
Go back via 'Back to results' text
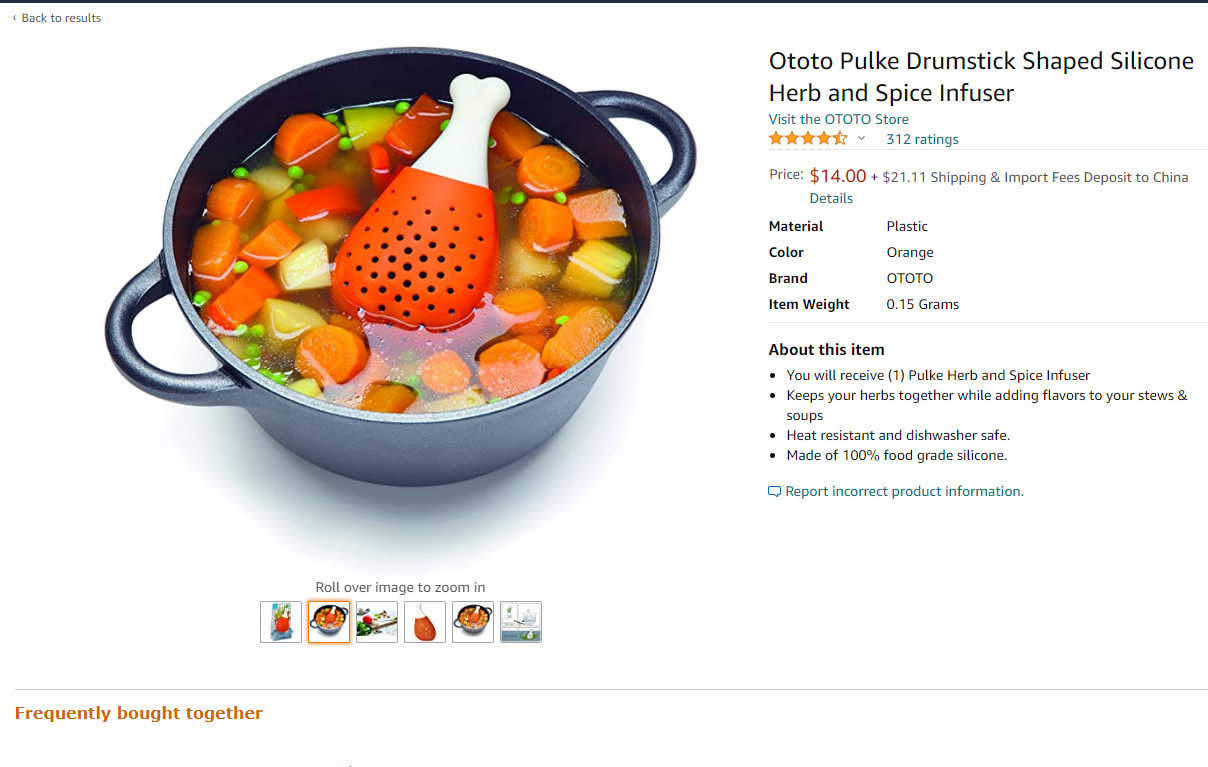click(x=61, y=18)
